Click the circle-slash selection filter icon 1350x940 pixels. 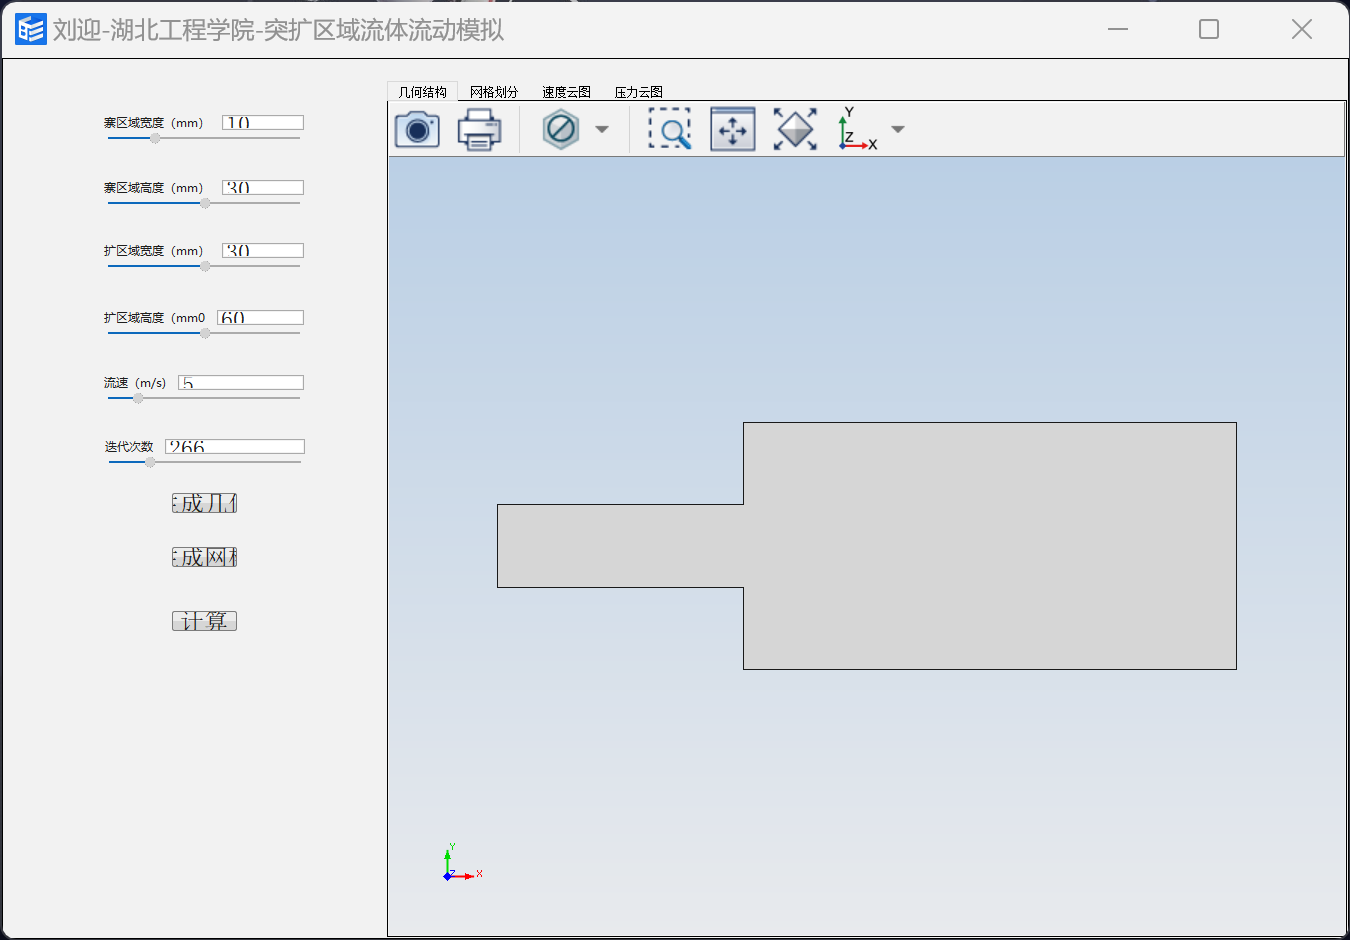click(561, 129)
